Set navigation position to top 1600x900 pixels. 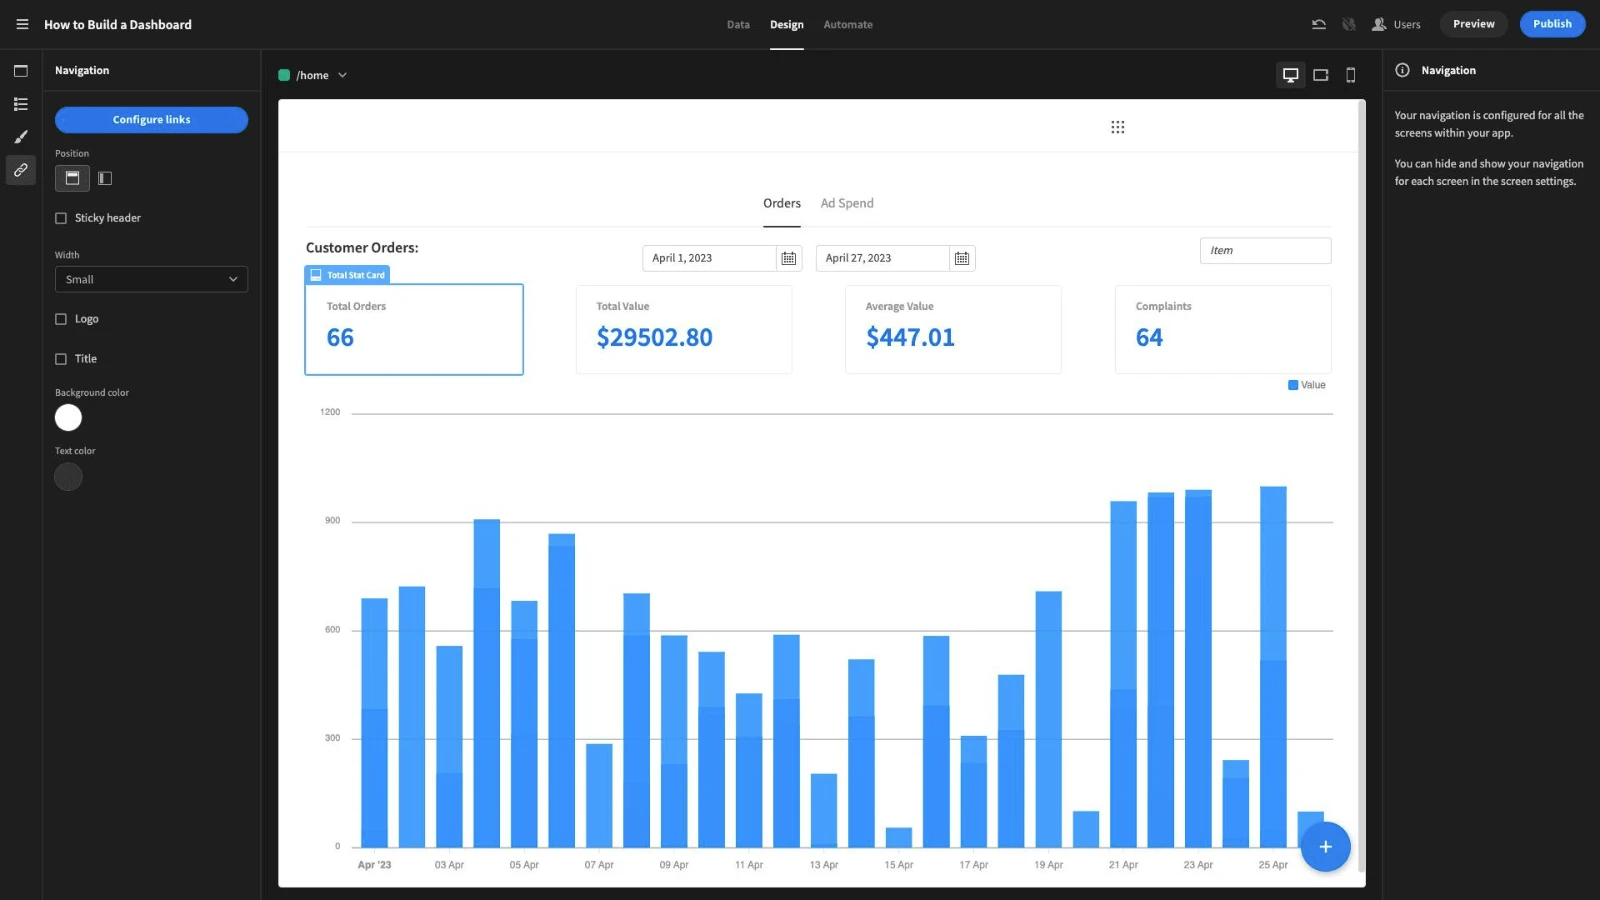point(72,178)
